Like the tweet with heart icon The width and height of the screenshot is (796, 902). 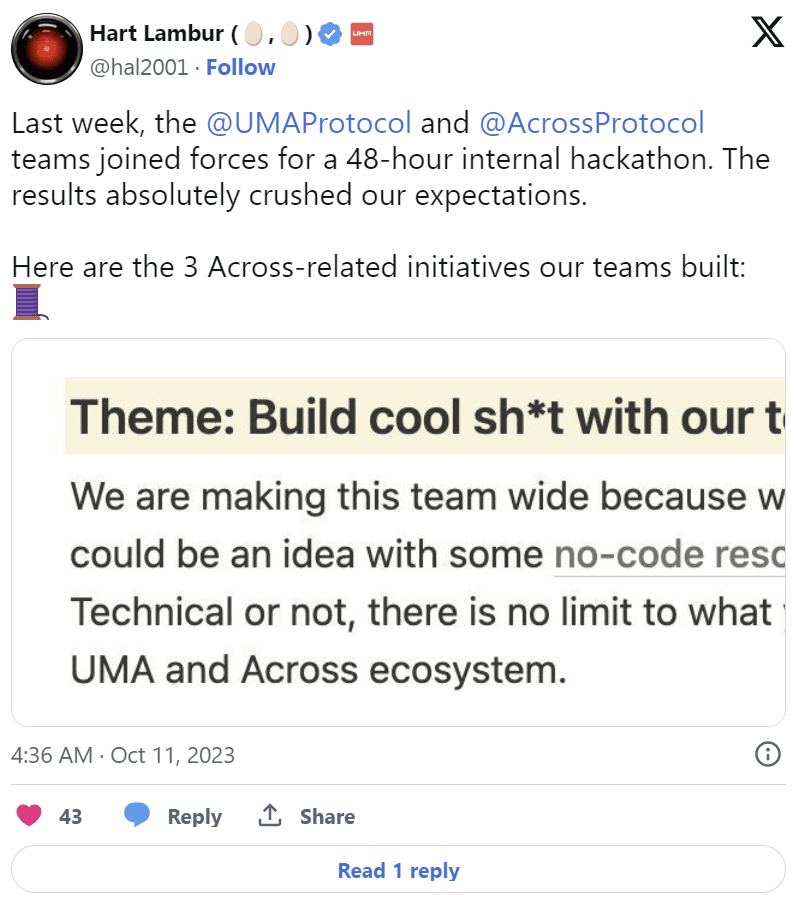pyautogui.click(x=30, y=816)
